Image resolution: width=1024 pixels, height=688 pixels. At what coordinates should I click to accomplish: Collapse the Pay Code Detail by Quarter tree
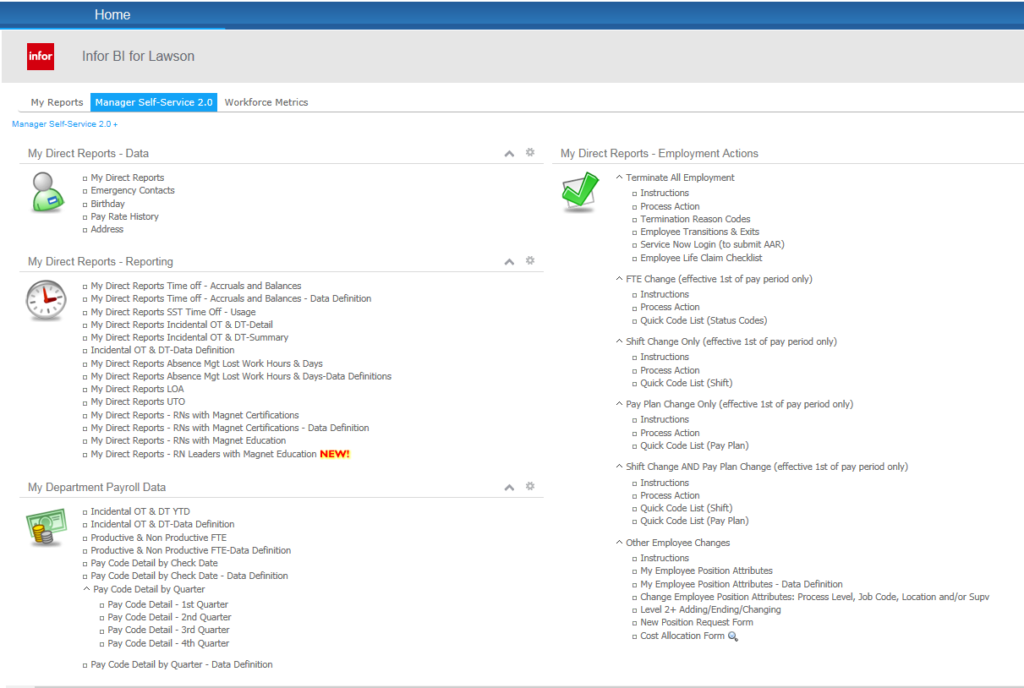pyautogui.click(x=87, y=590)
